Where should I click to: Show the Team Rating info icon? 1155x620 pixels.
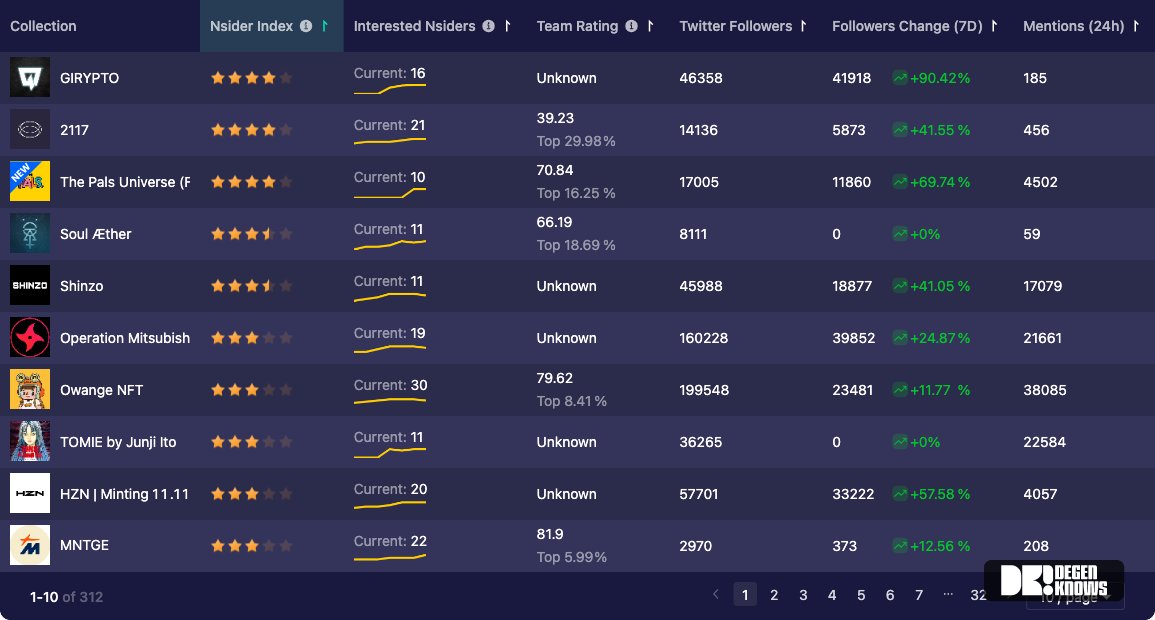pos(631,26)
